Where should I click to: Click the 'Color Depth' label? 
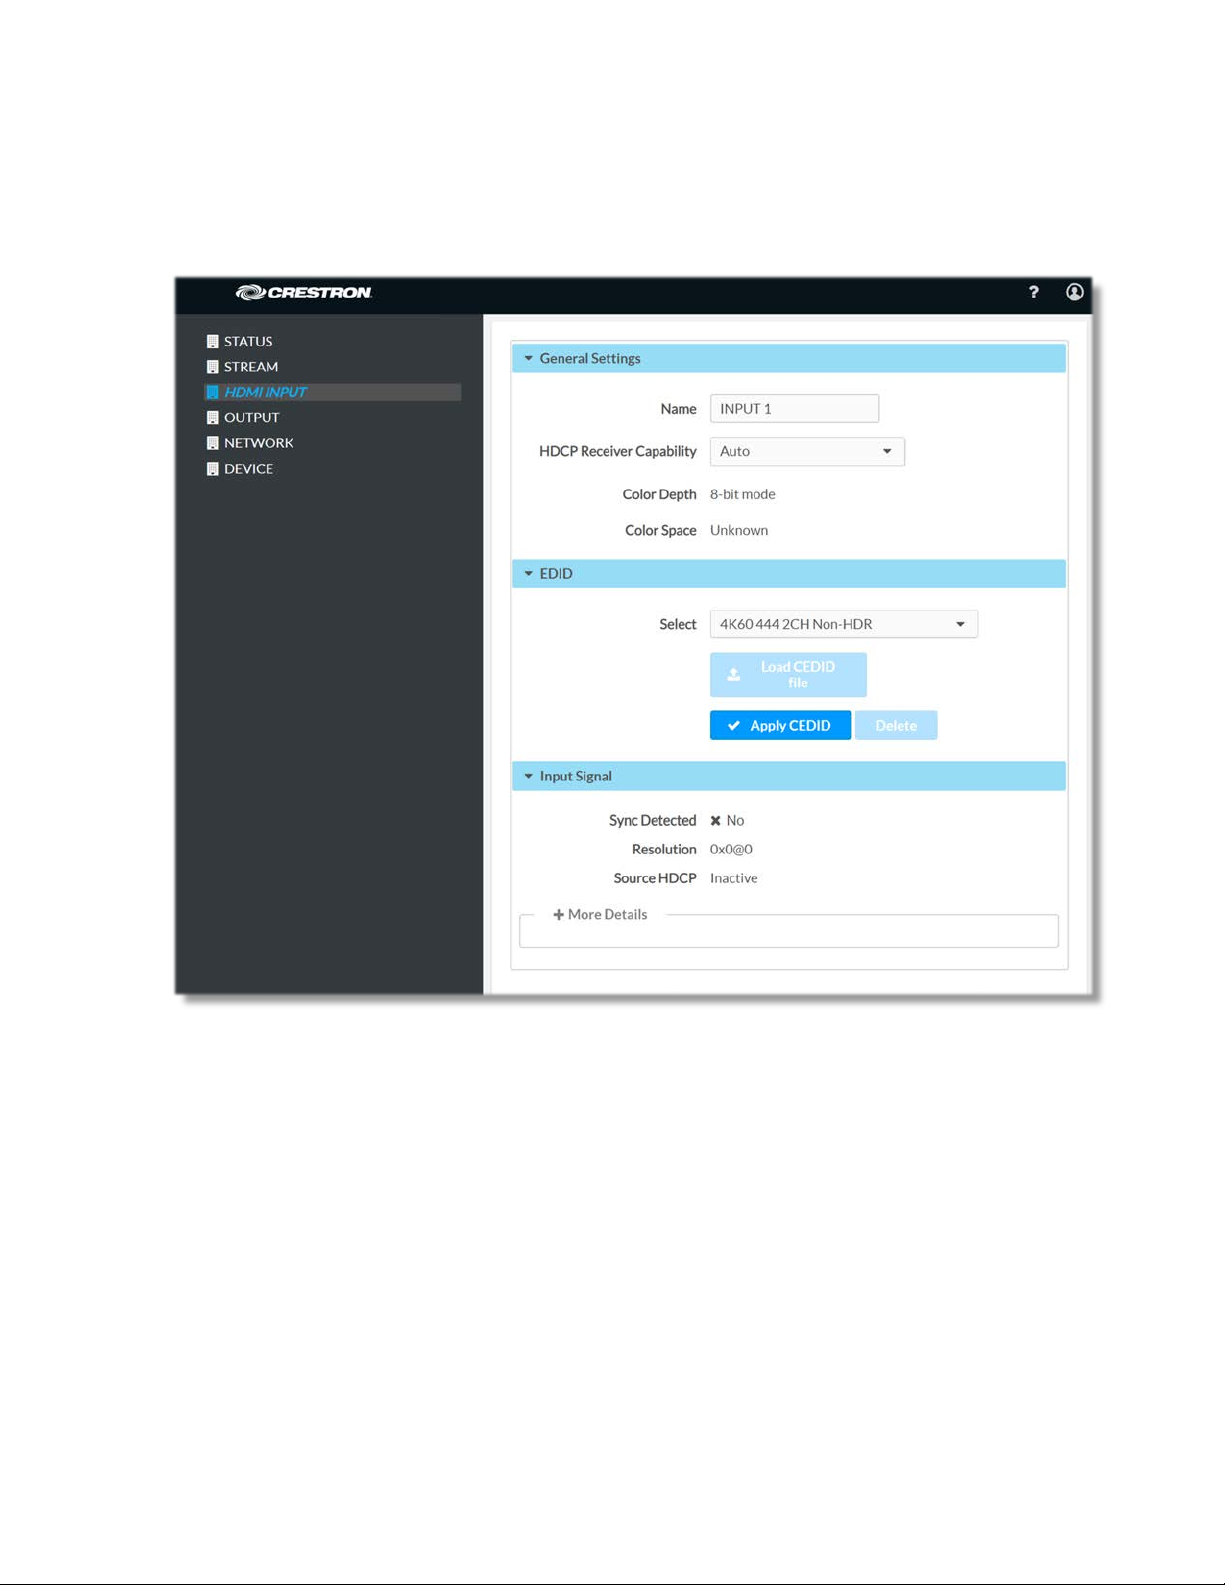coord(659,494)
